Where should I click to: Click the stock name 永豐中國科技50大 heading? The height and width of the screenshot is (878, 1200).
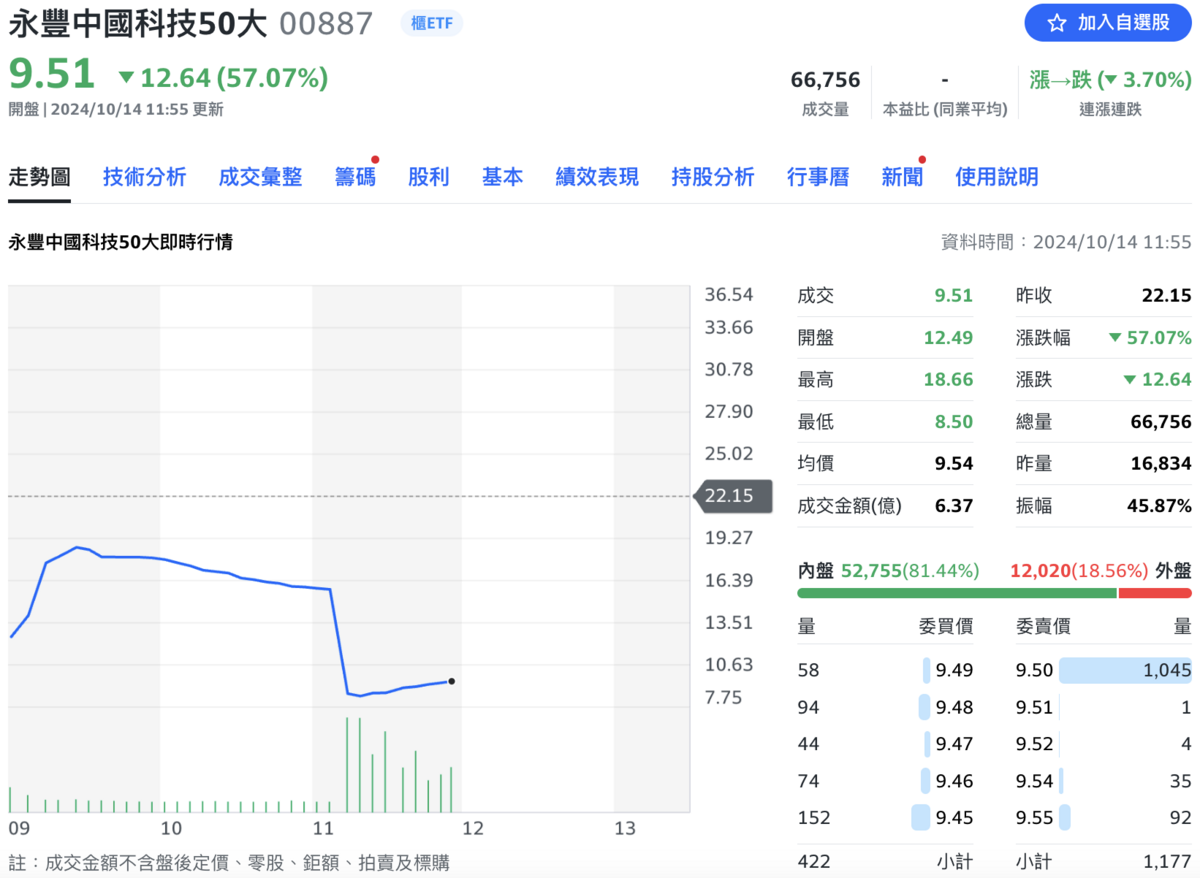(138, 24)
